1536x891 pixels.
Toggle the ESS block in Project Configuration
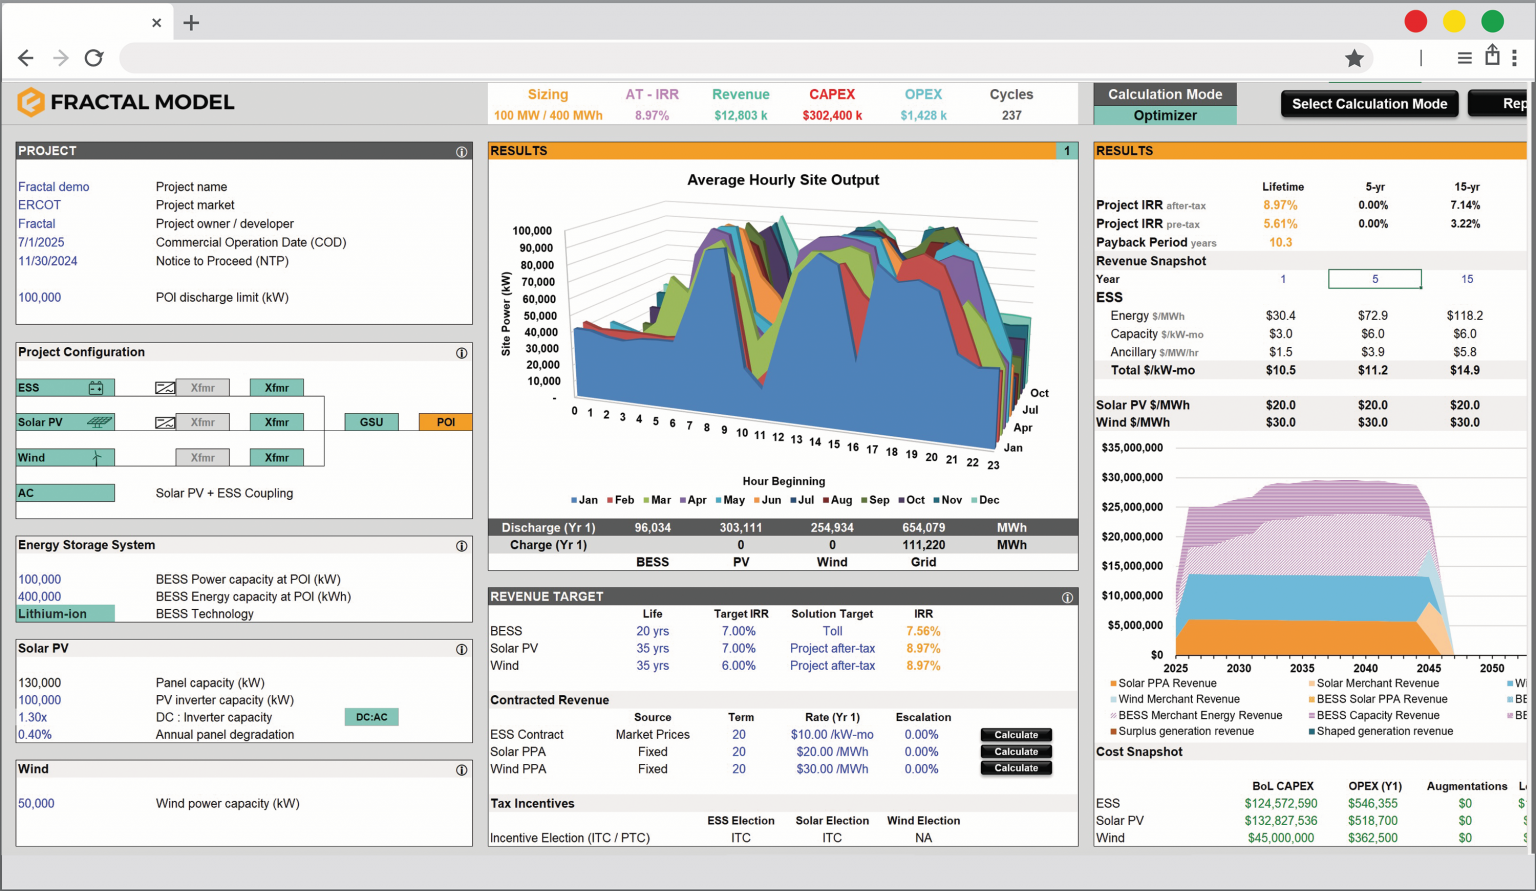[65, 388]
